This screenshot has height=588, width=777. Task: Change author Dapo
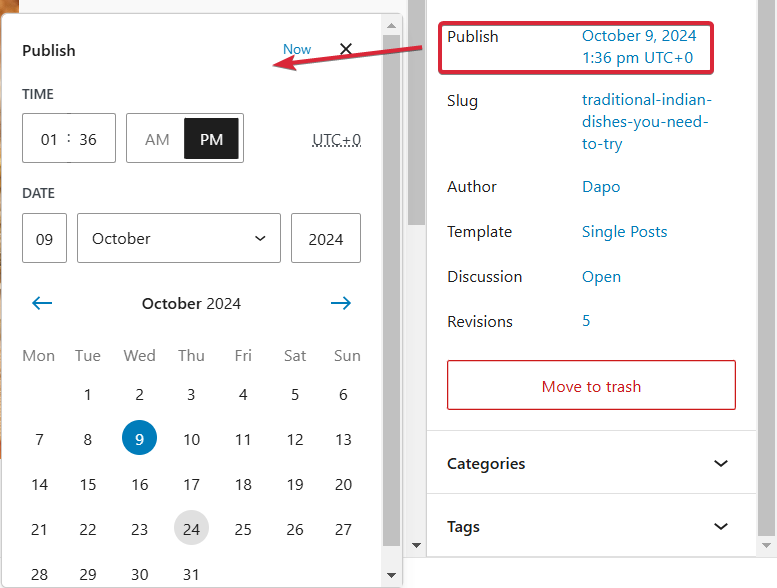pos(601,187)
